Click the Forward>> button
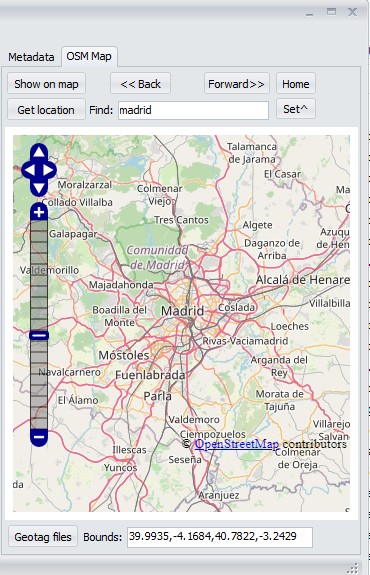The image size is (370, 575). point(237,84)
